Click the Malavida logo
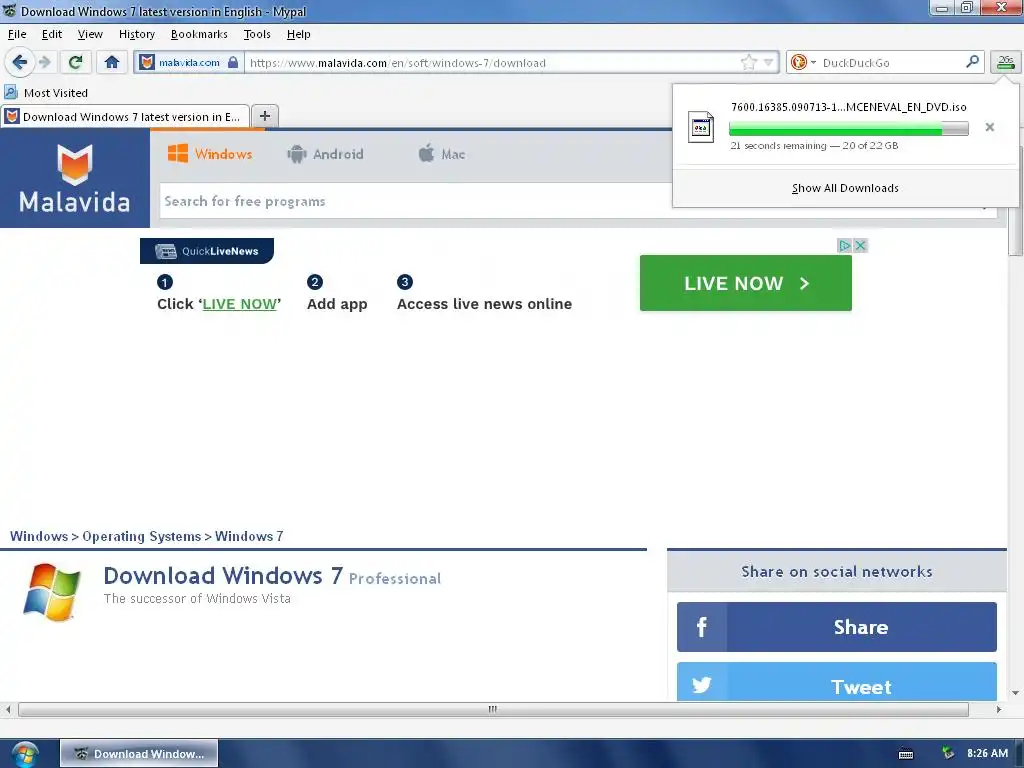 click(x=74, y=178)
